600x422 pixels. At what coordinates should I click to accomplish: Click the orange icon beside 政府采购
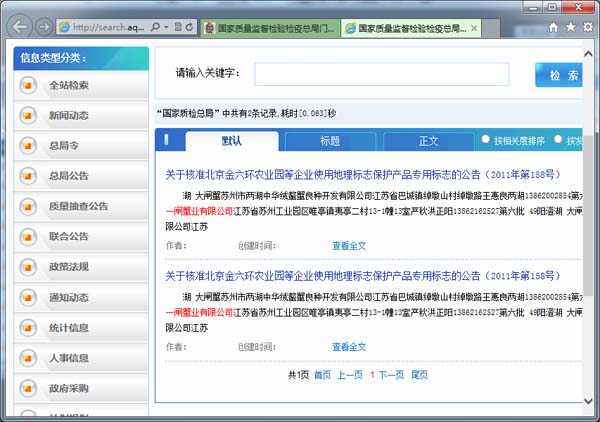28,388
